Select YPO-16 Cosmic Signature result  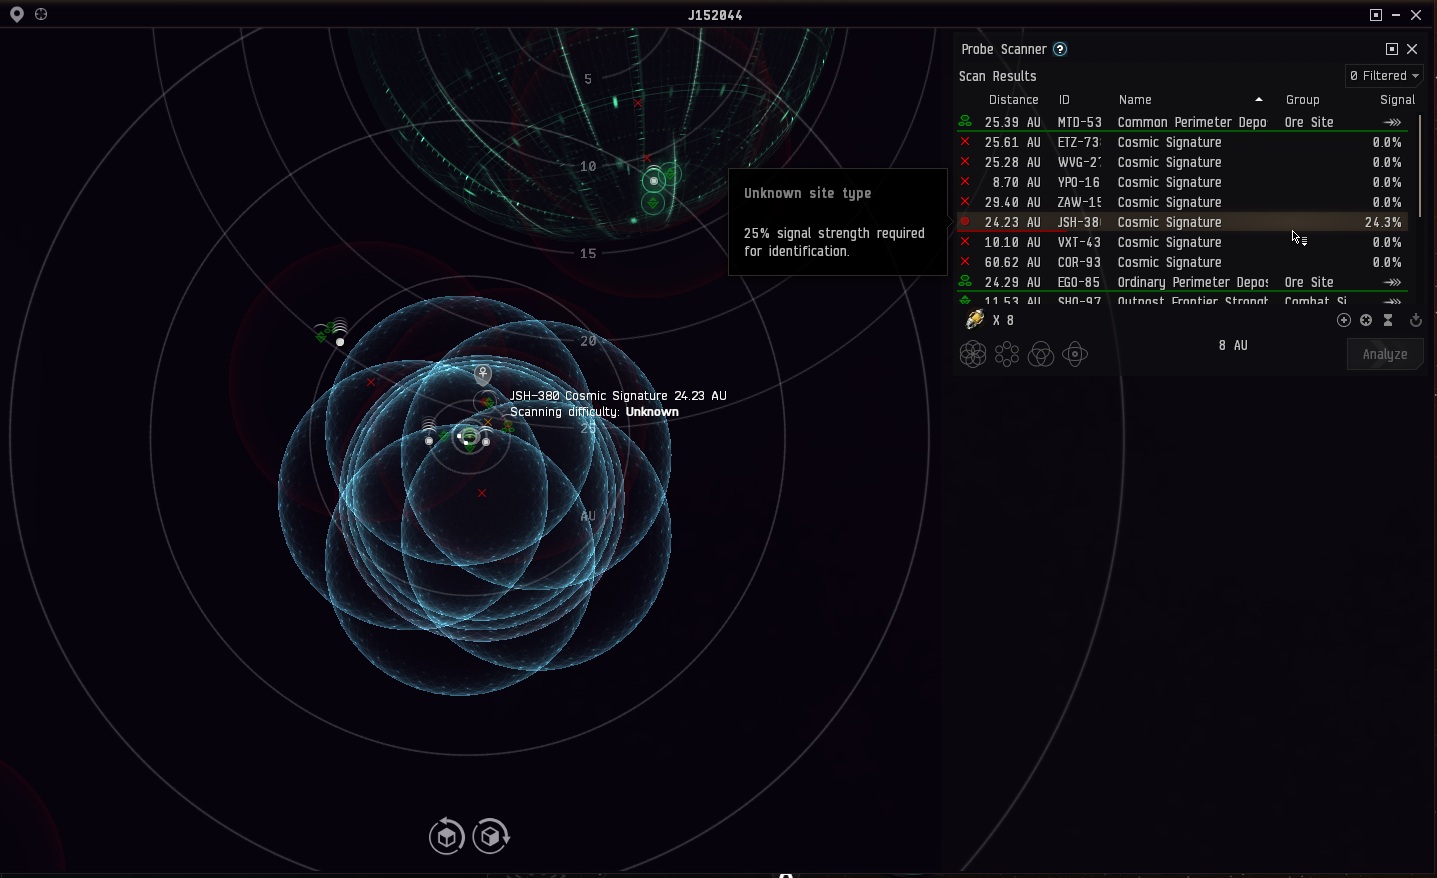pos(1183,182)
